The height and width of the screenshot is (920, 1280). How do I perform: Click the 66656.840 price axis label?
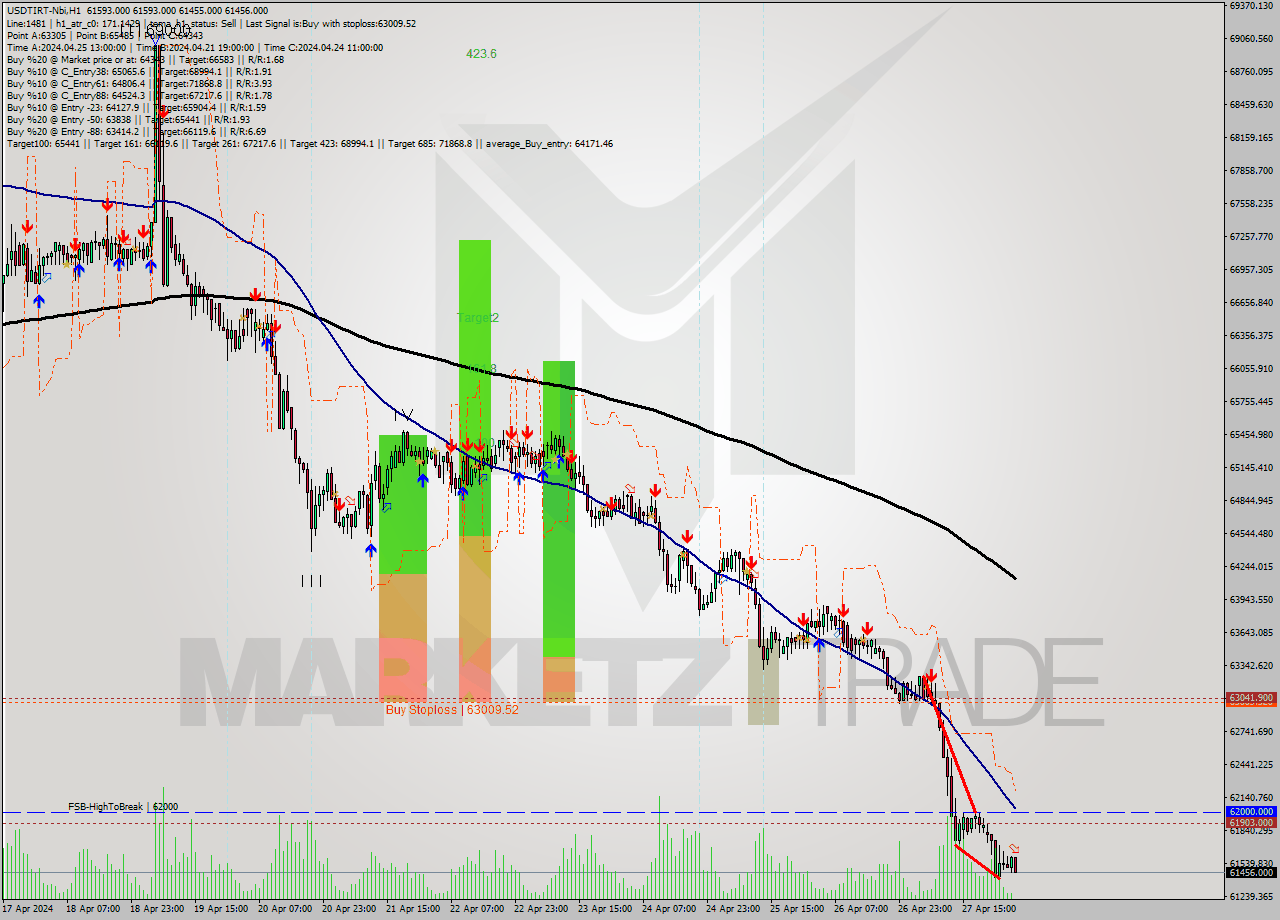pyautogui.click(x=1250, y=302)
